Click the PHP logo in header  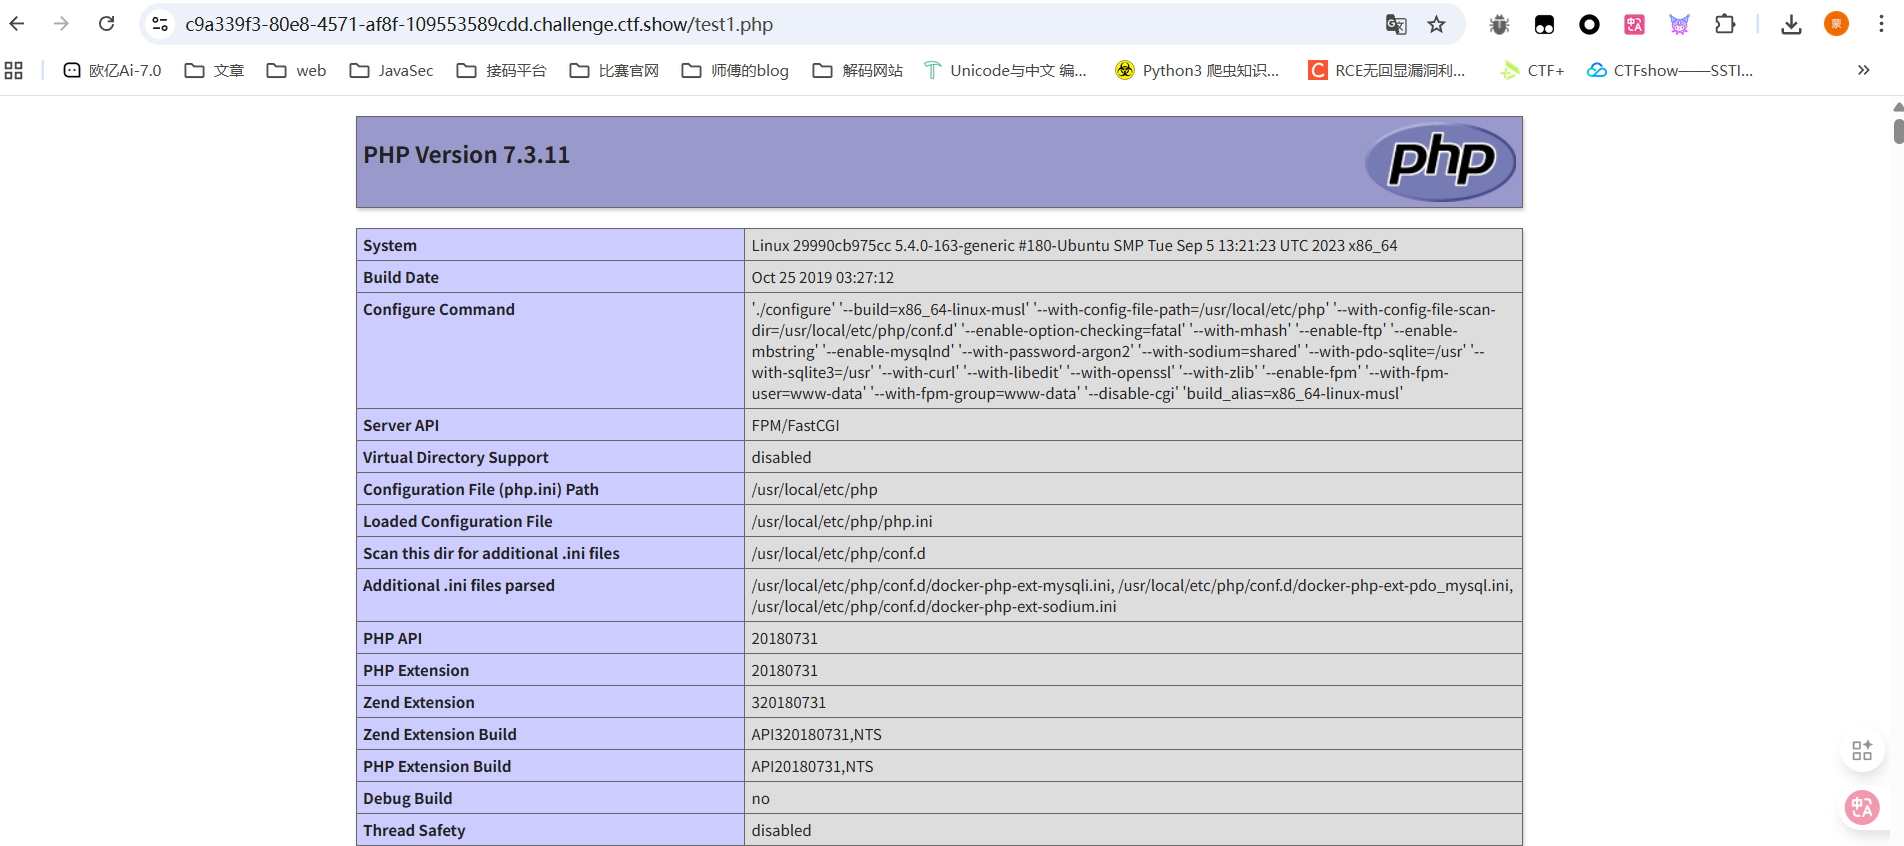coord(1440,161)
